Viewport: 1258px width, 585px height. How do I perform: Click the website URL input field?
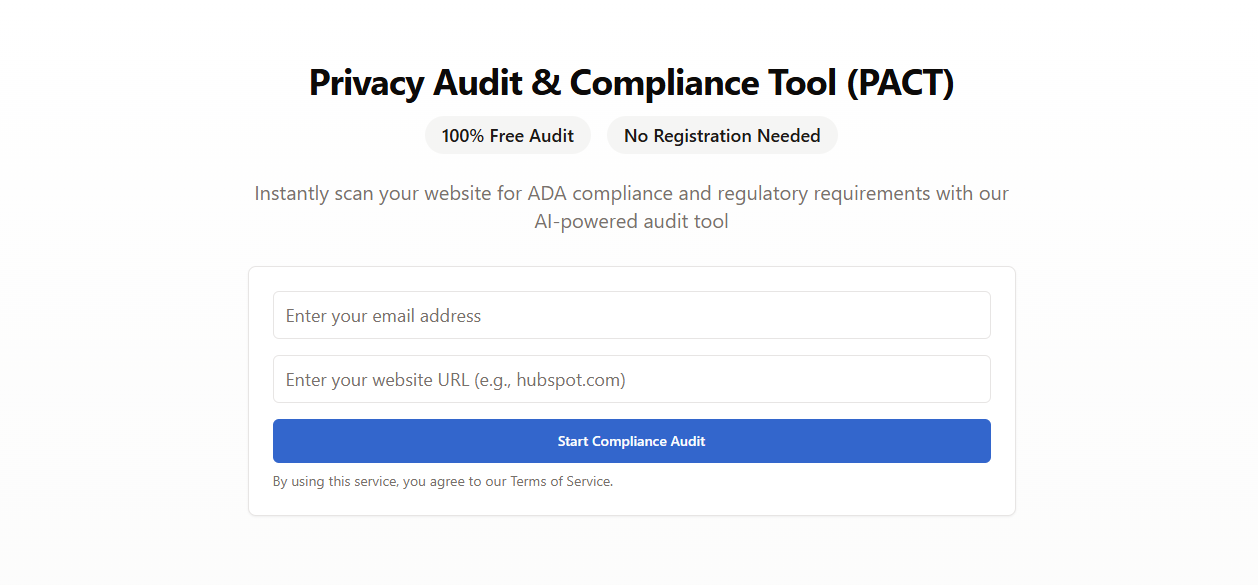(x=631, y=379)
